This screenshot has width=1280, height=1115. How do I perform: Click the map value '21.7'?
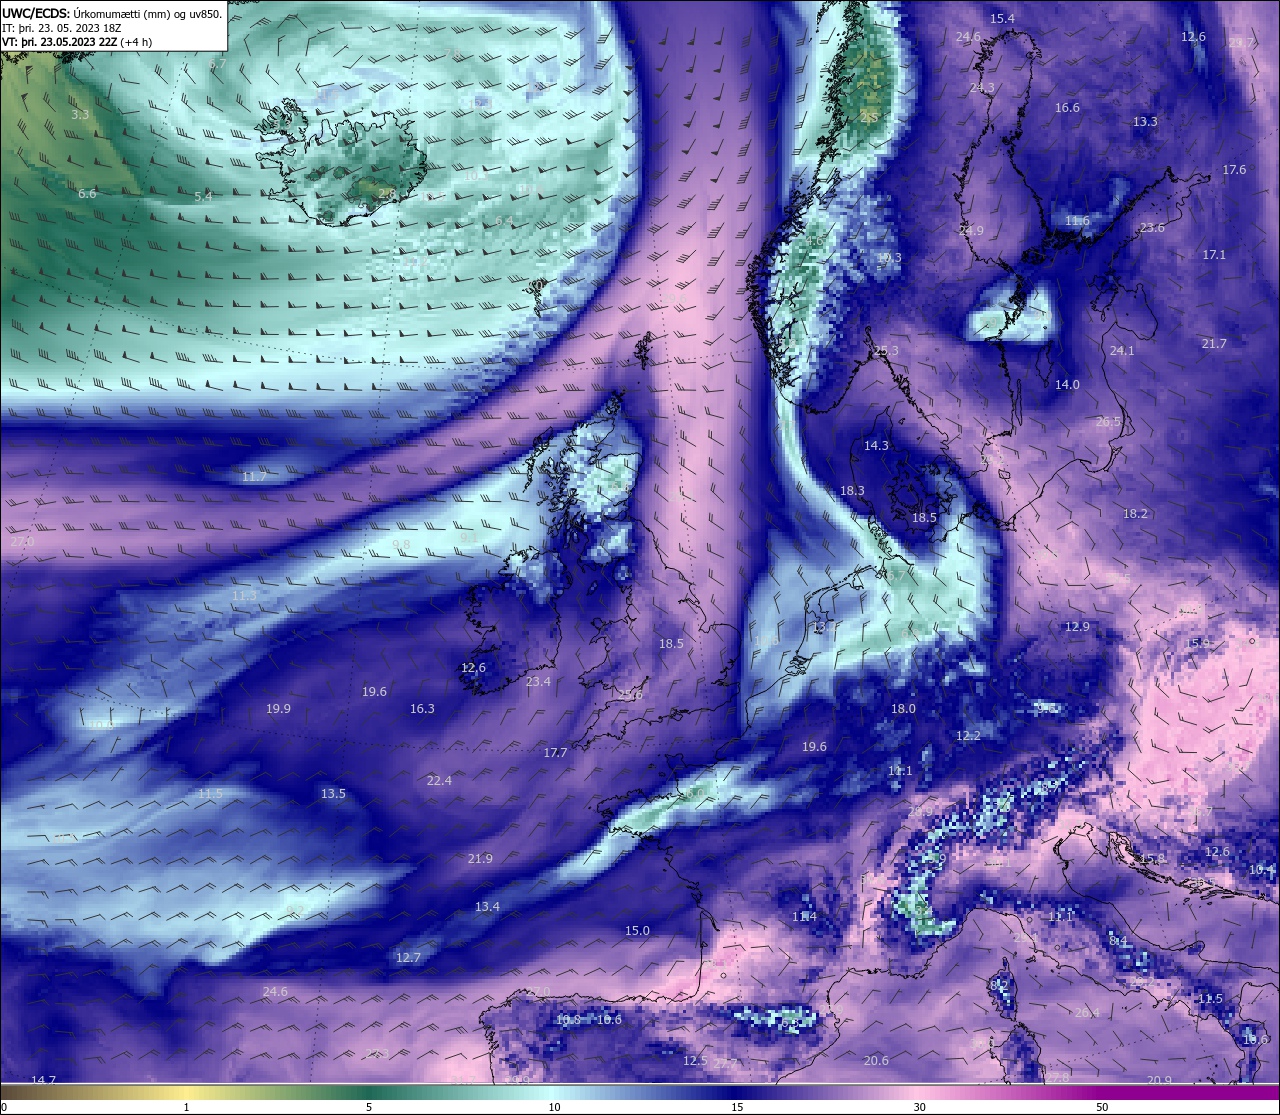coord(1213,344)
